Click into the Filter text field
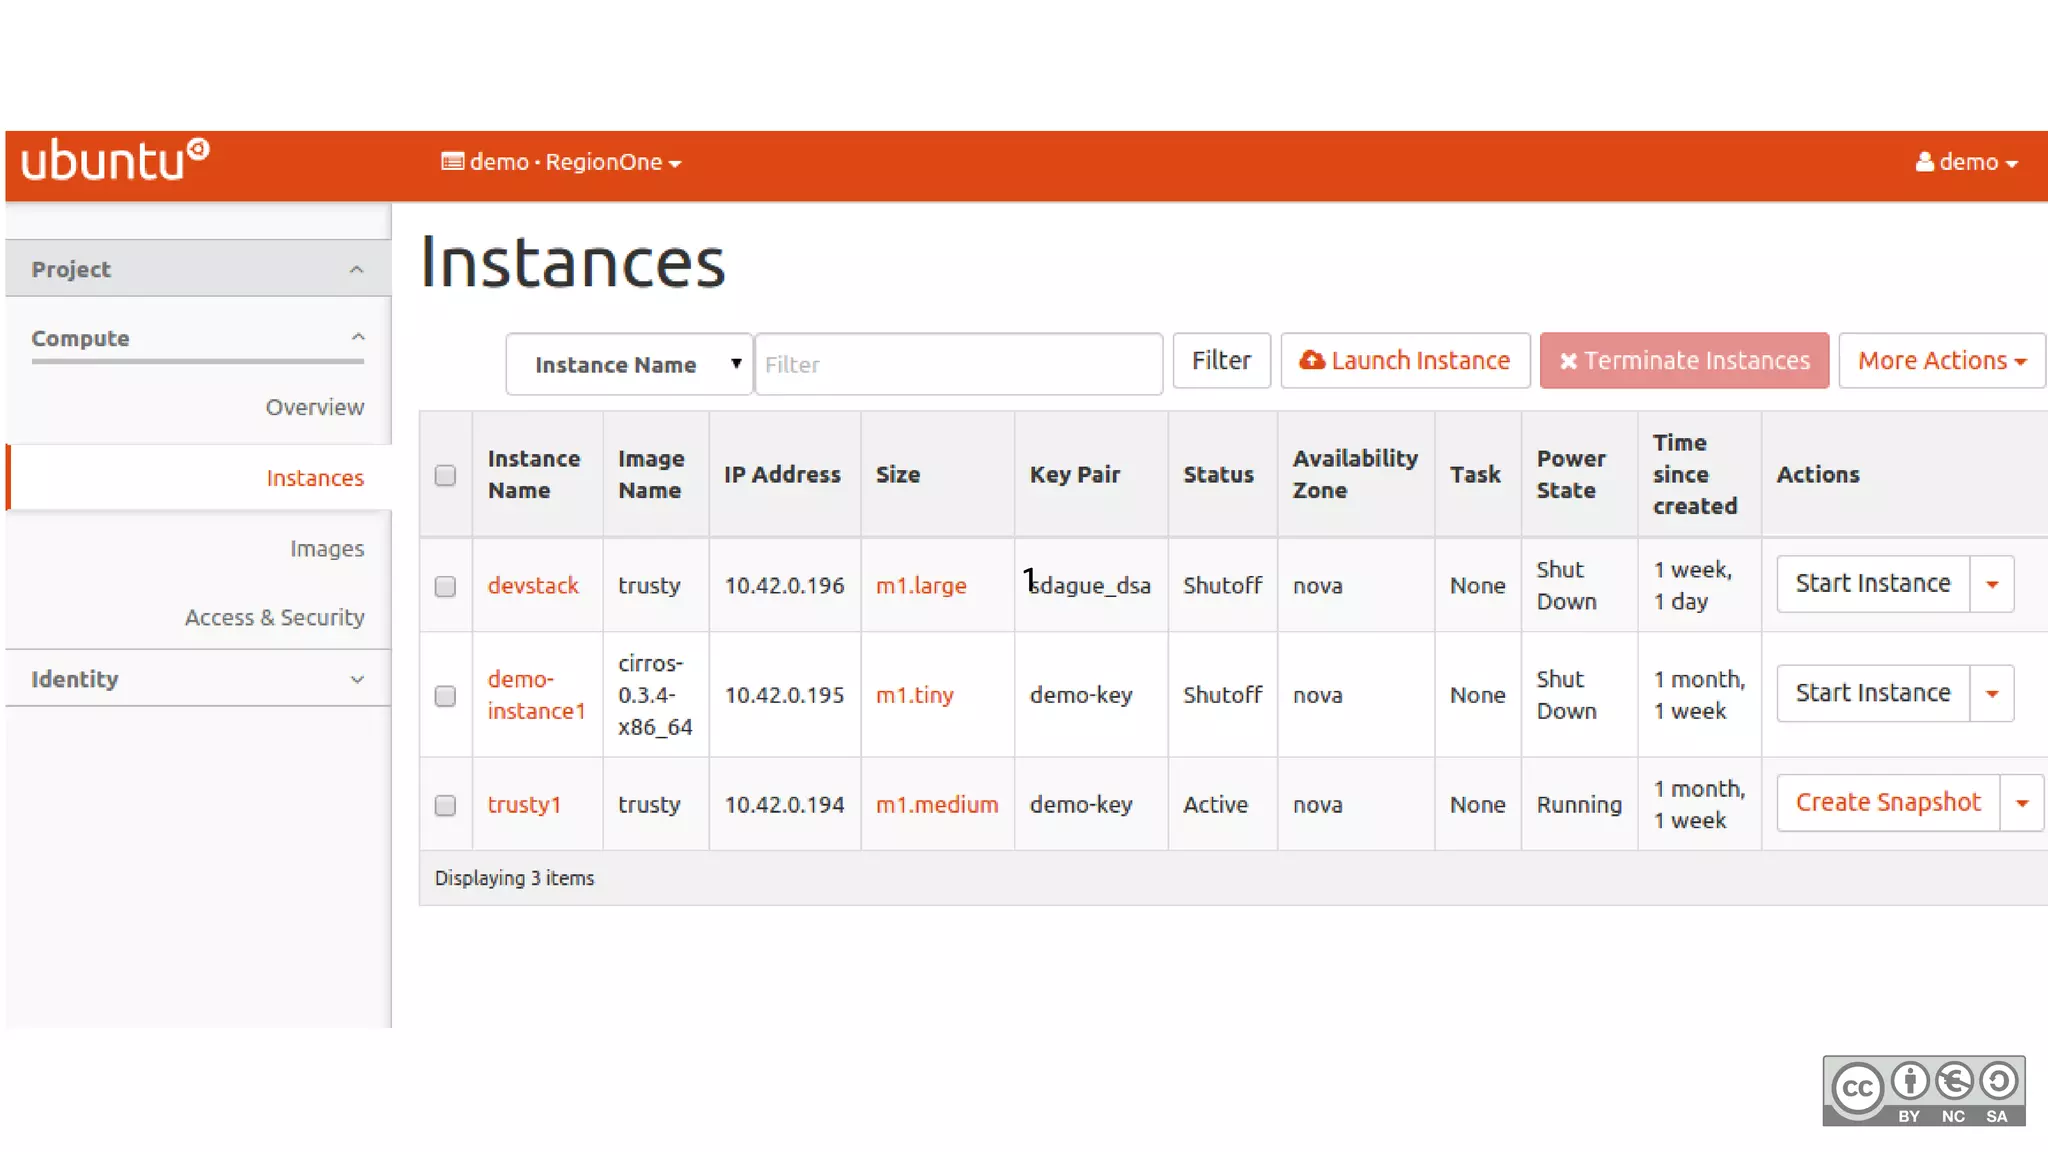2048x1152 pixels. (958, 364)
